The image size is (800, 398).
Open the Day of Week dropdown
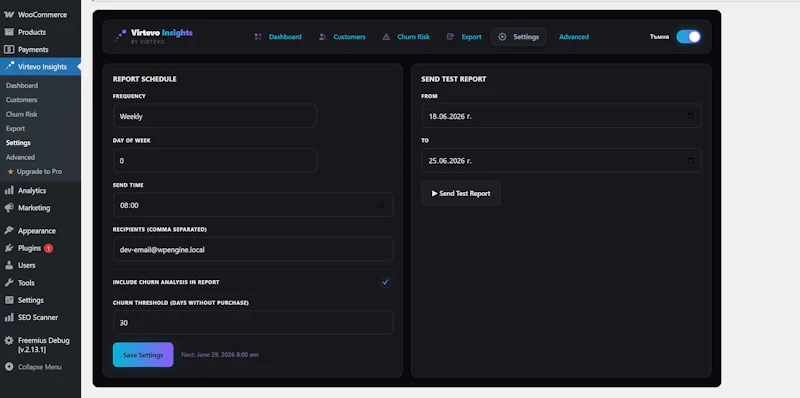click(215, 161)
